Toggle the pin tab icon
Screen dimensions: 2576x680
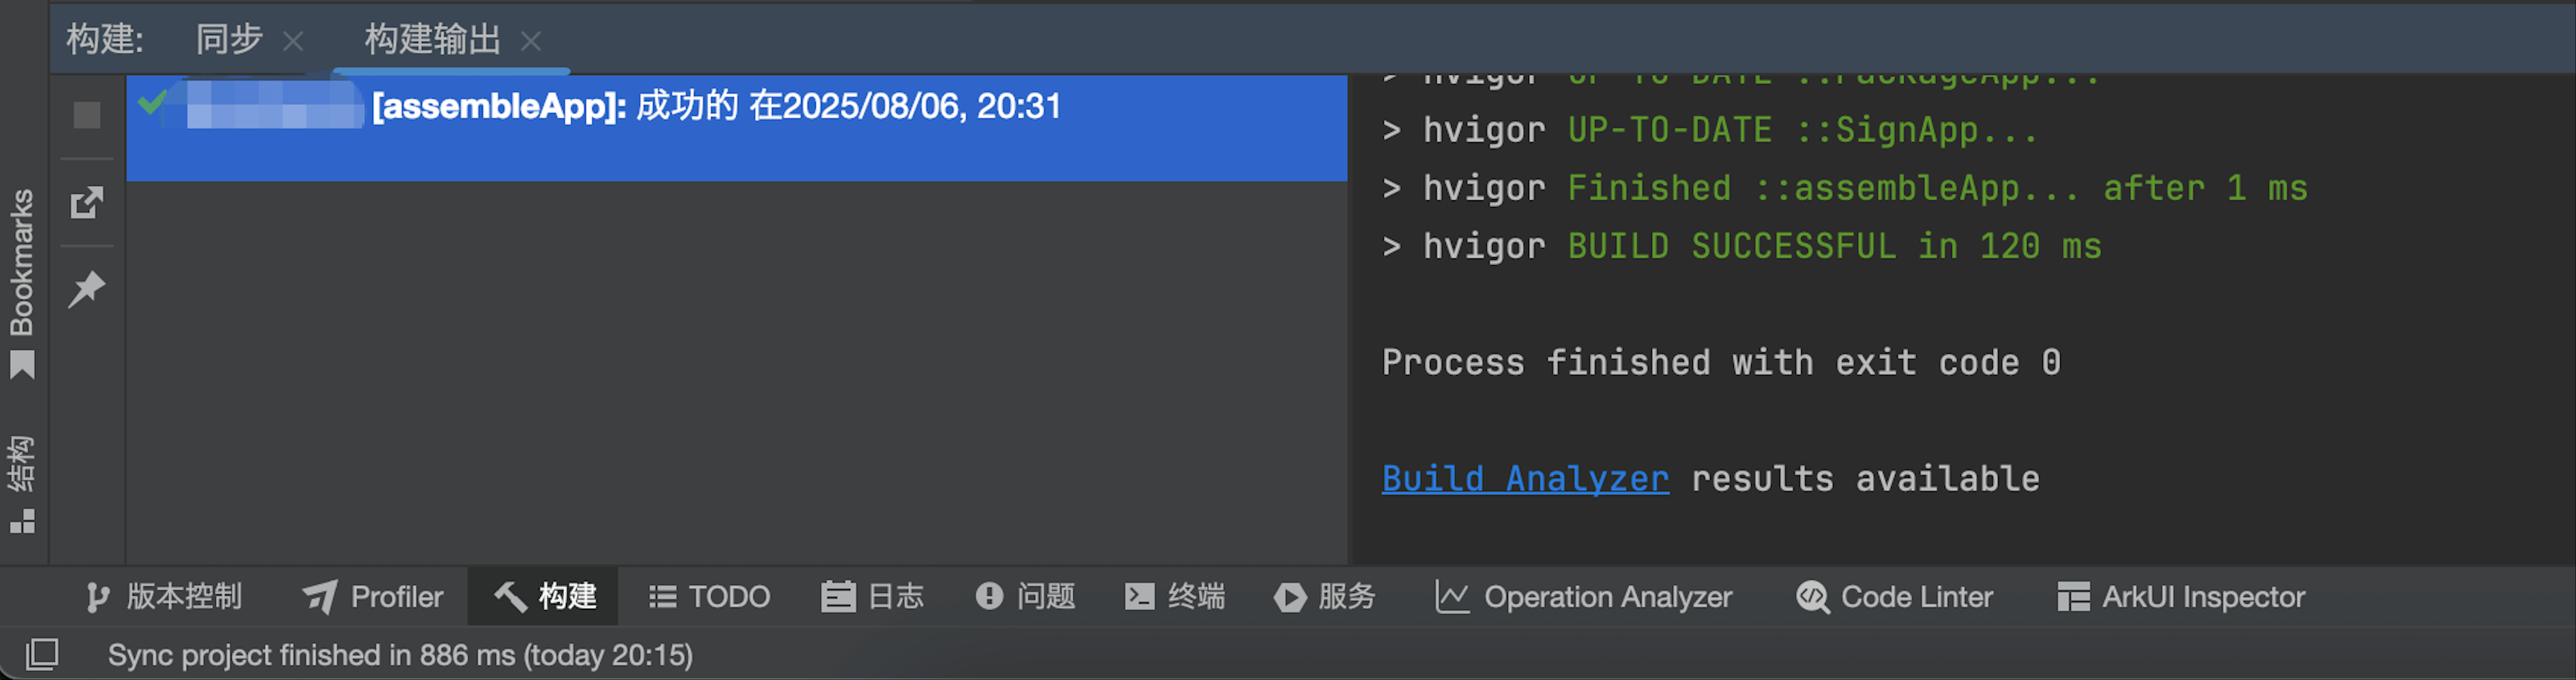(x=87, y=289)
